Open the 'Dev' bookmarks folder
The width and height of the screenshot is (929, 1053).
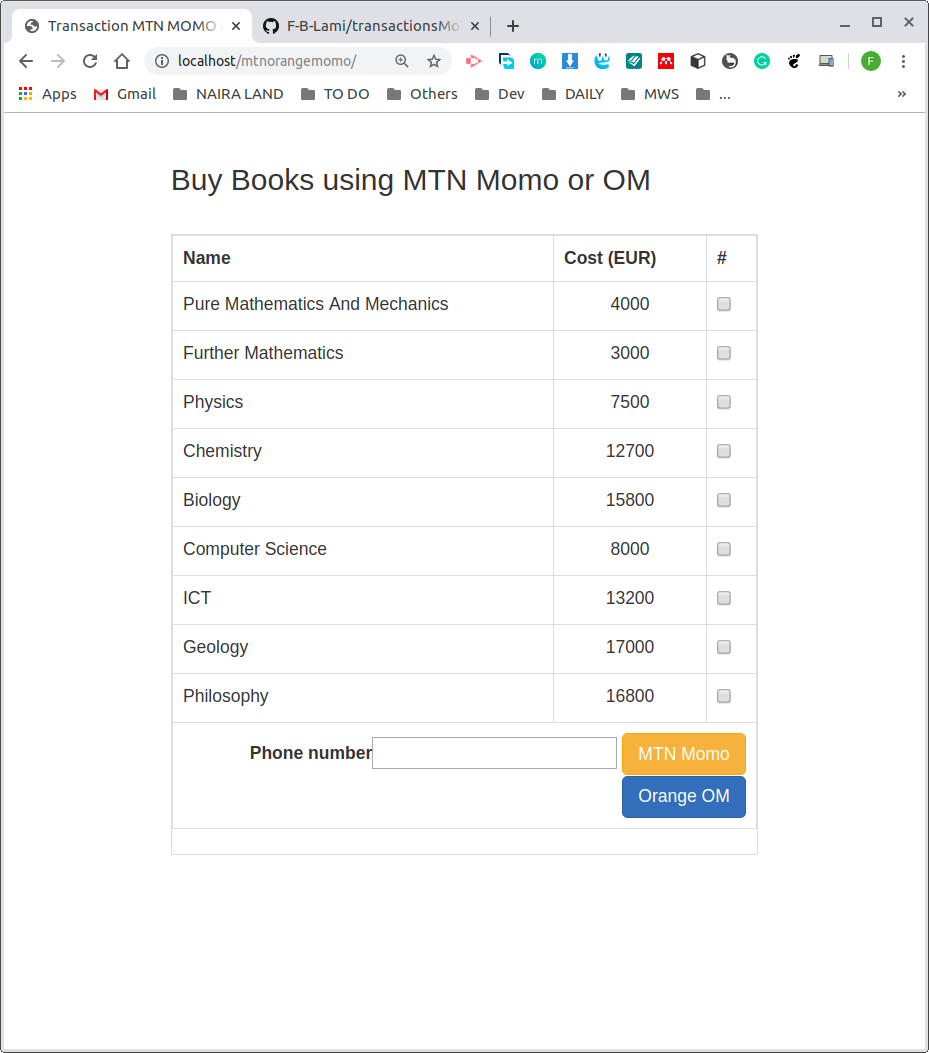tap(499, 94)
